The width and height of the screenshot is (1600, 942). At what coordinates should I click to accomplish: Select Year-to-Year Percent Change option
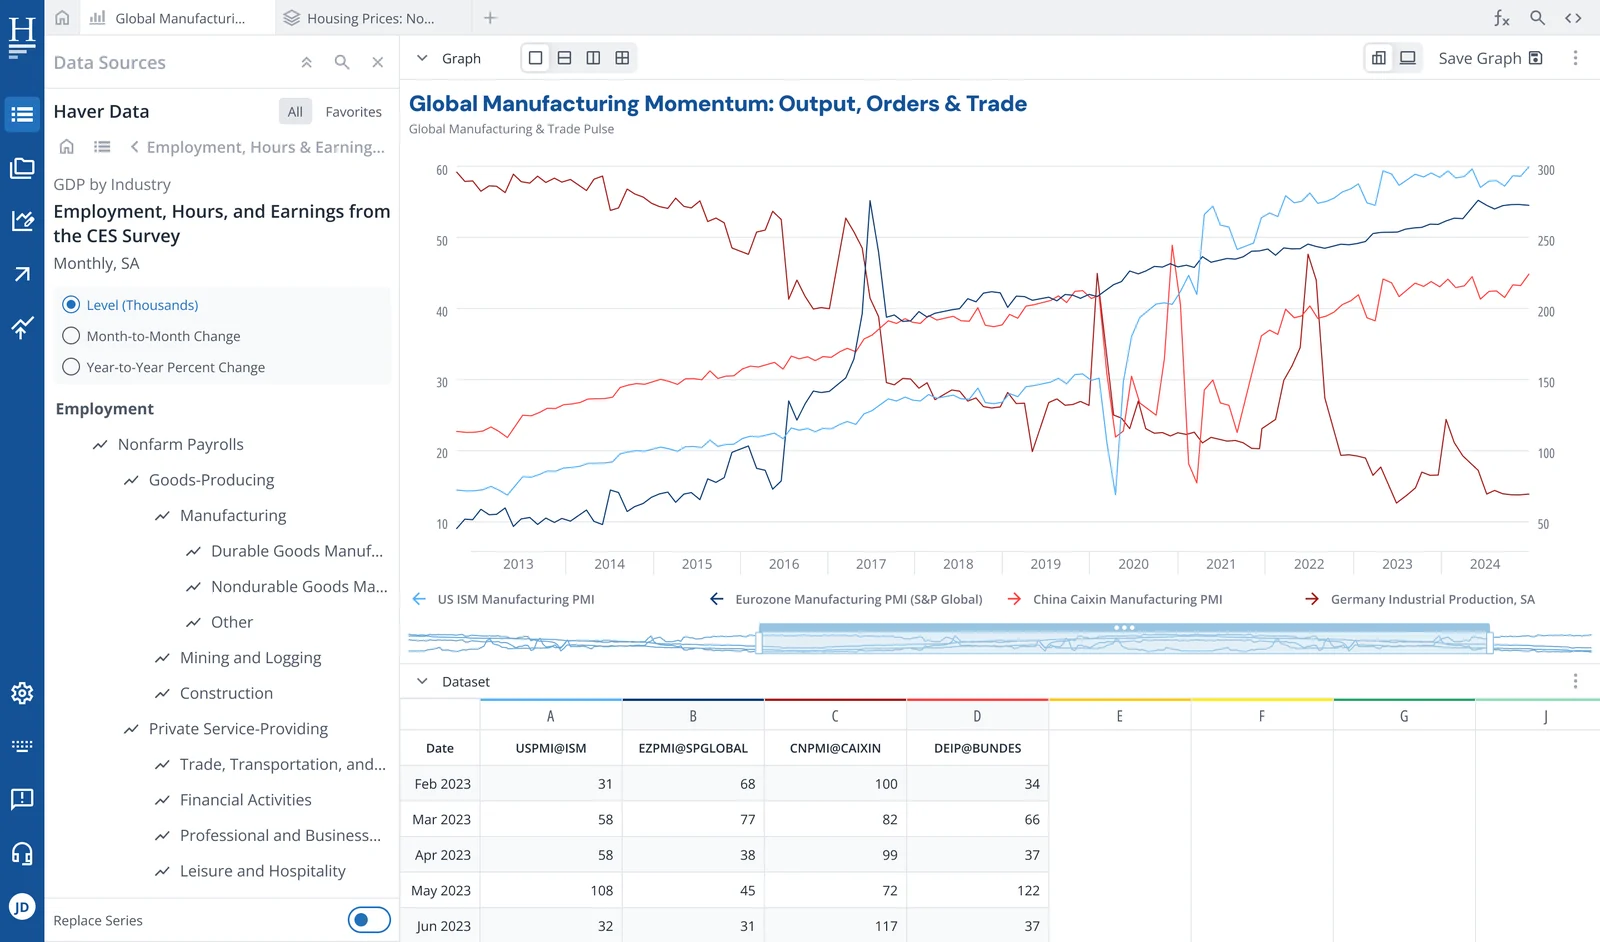click(71, 366)
